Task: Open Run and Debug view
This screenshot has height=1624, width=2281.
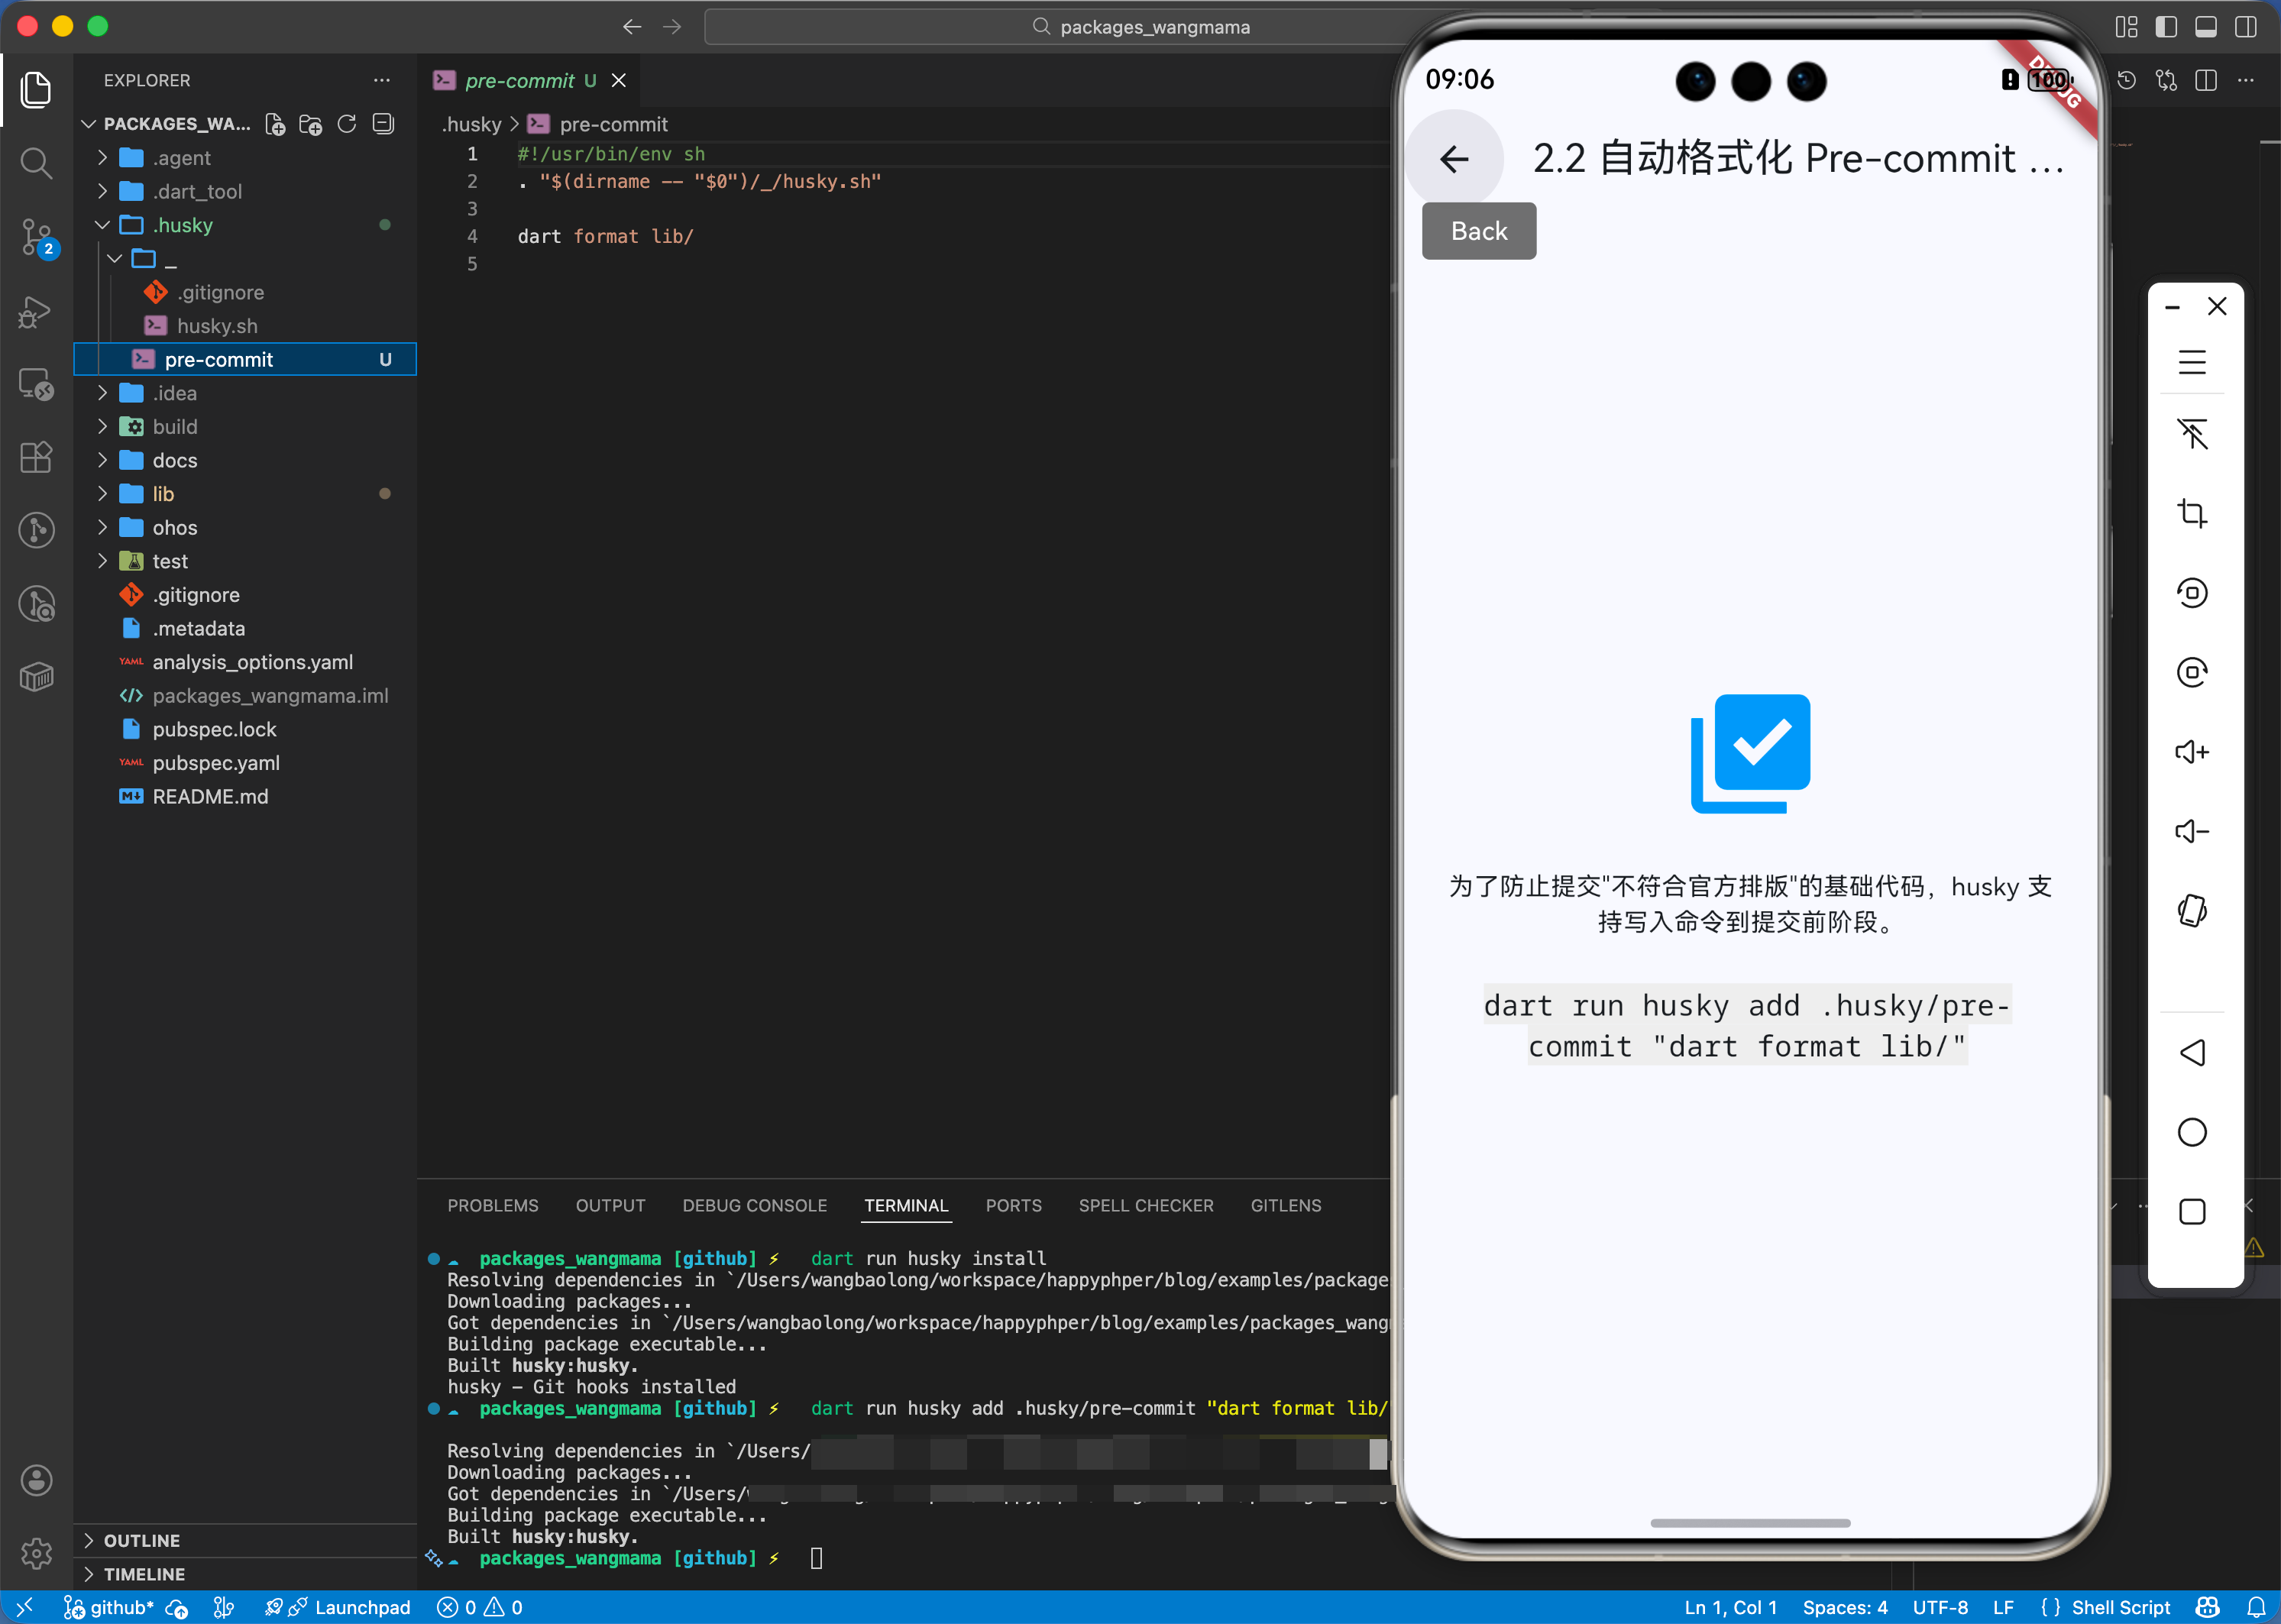Action: tap(36, 312)
